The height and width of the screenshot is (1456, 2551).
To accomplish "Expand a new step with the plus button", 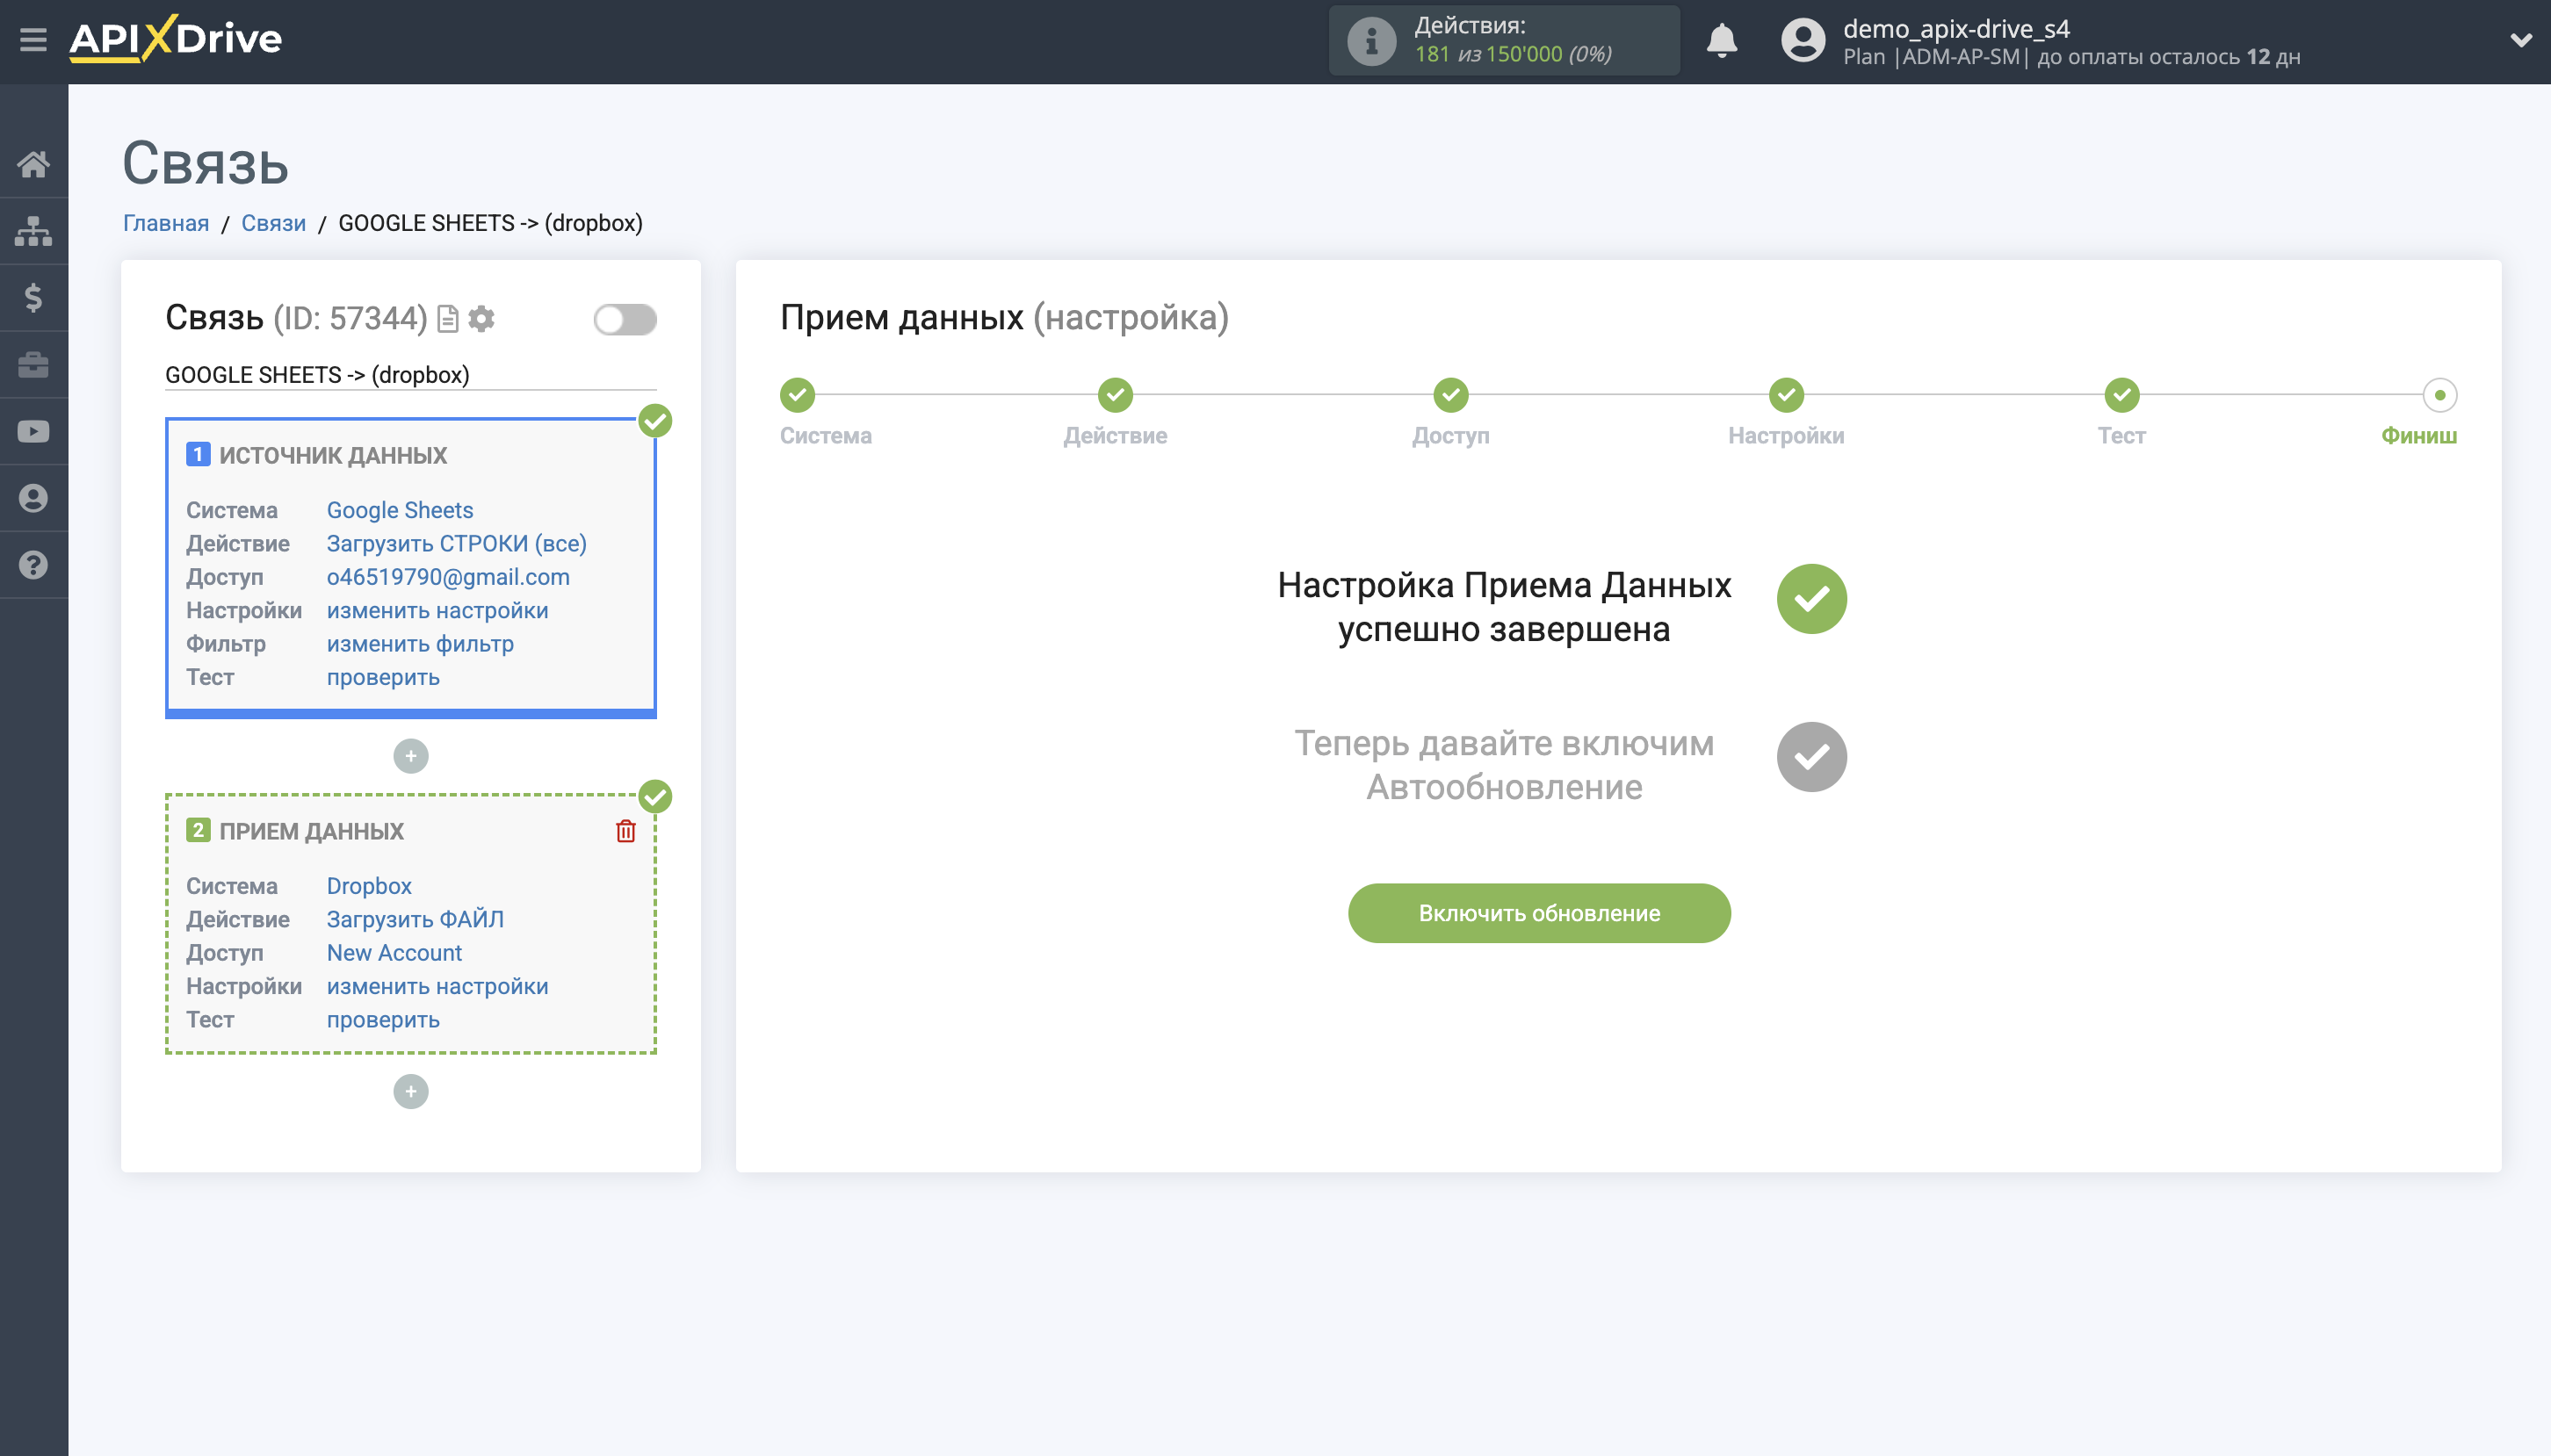I will [x=410, y=1091].
